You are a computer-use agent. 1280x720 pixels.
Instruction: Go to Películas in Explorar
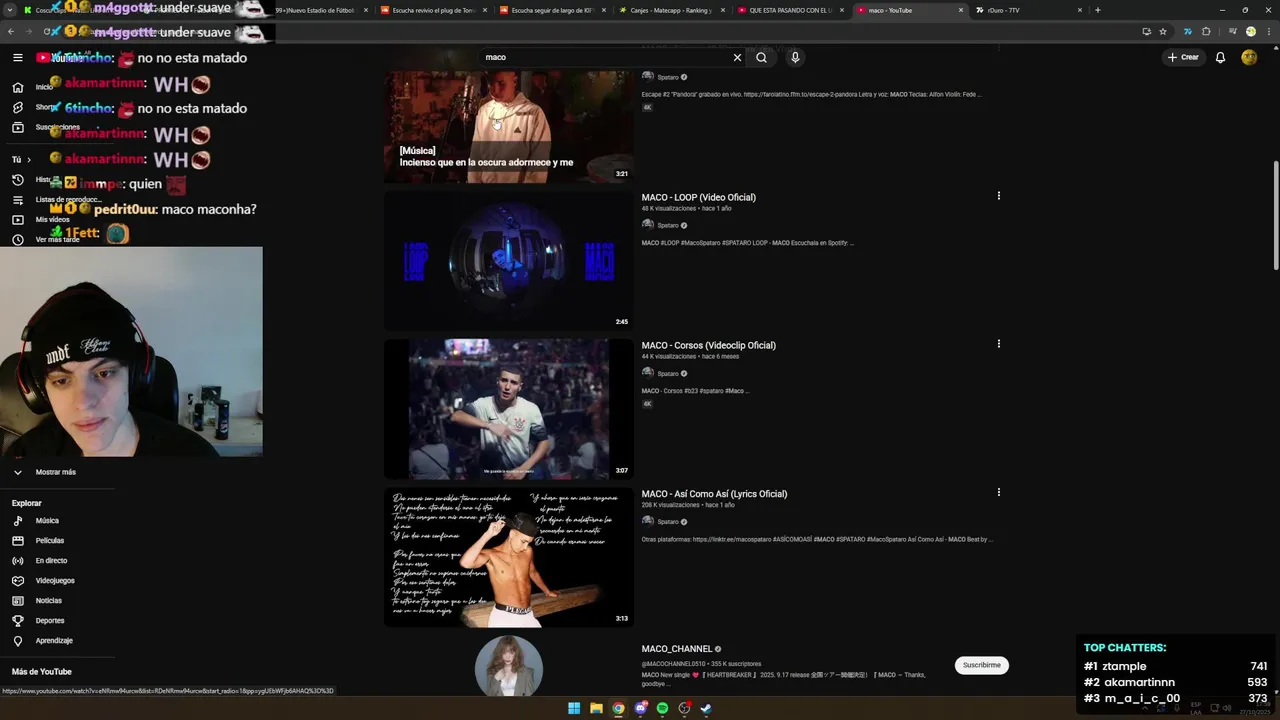click(x=49, y=540)
